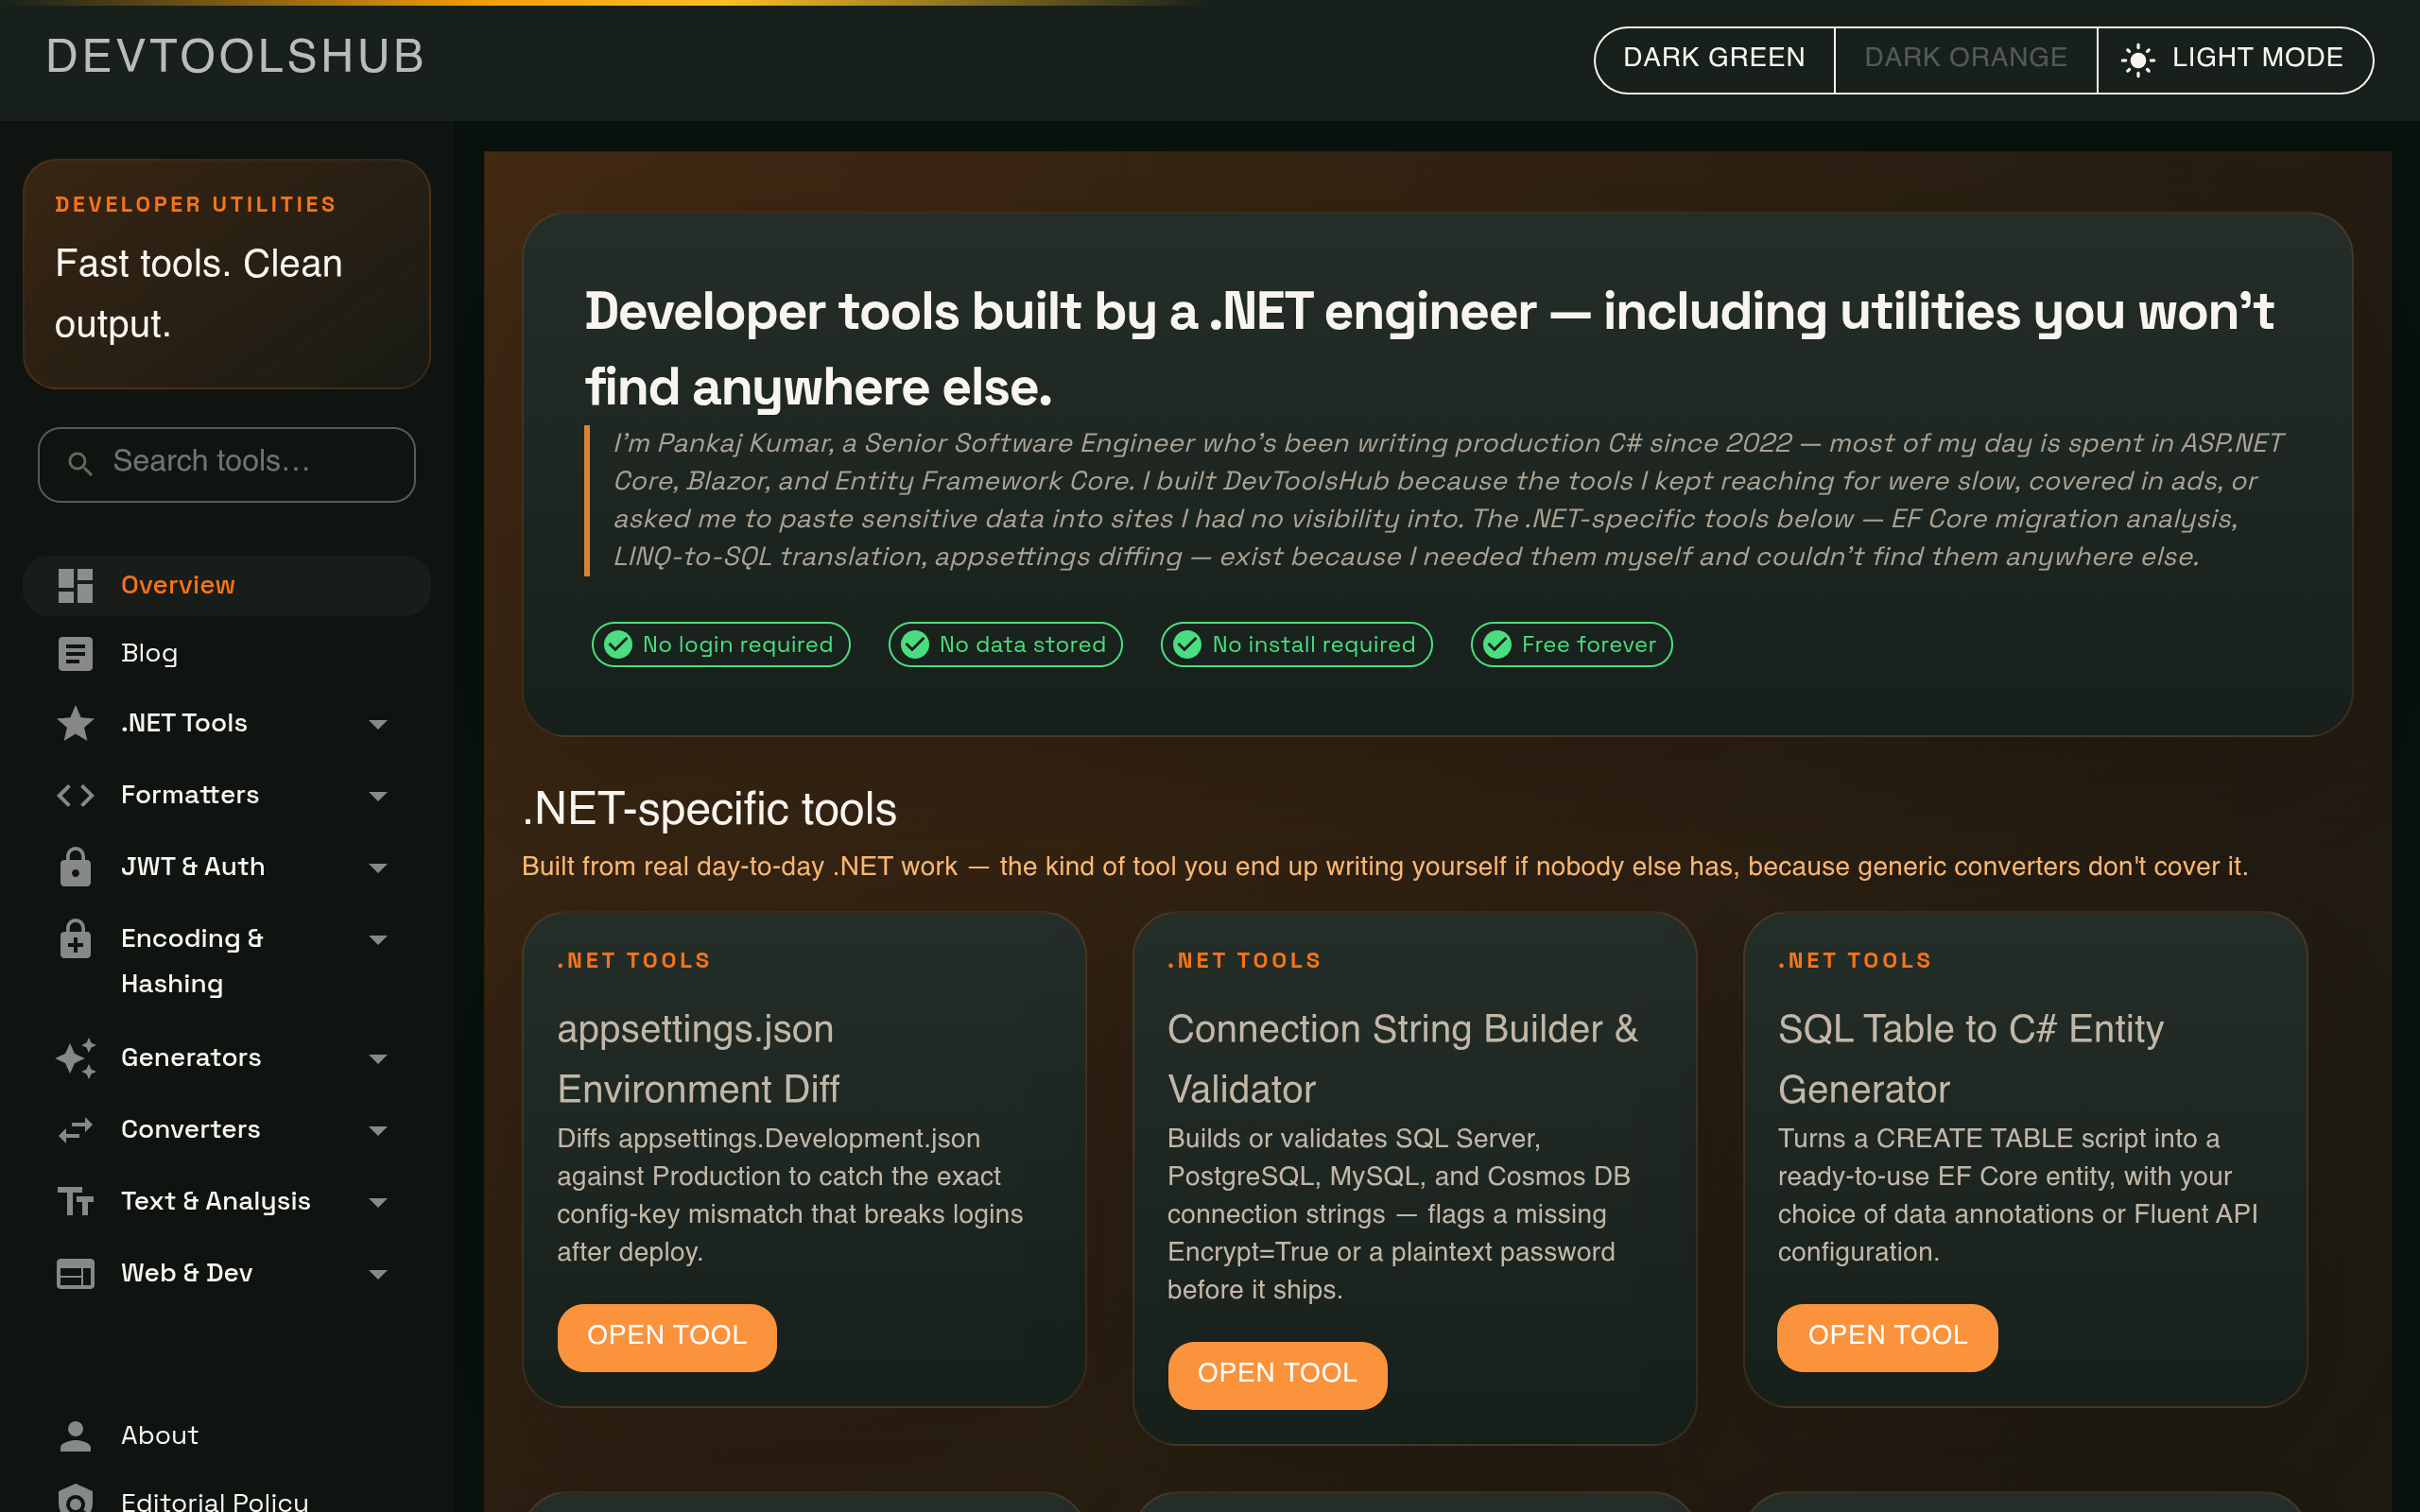Image resolution: width=2420 pixels, height=1512 pixels.
Task: Click the About person icon
Action: tap(75, 1436)
